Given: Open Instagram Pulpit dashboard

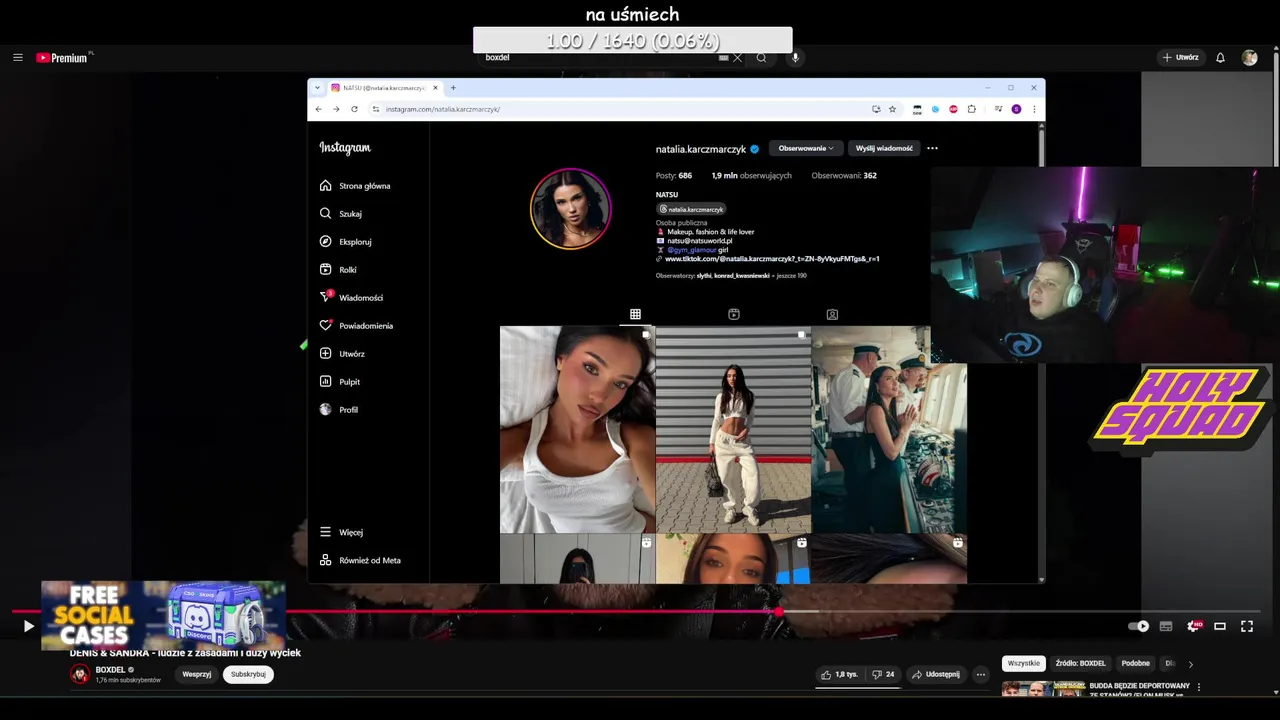Looking at the screenshot, I should [340, 382].
